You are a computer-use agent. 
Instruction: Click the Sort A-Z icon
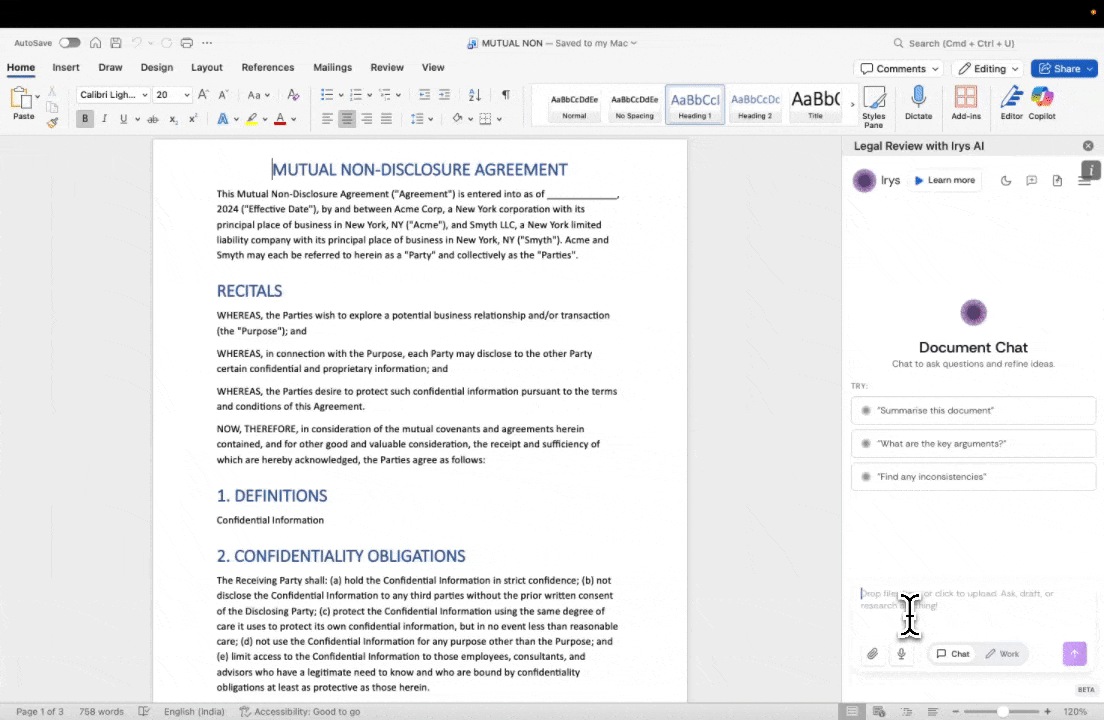point(475,94)
